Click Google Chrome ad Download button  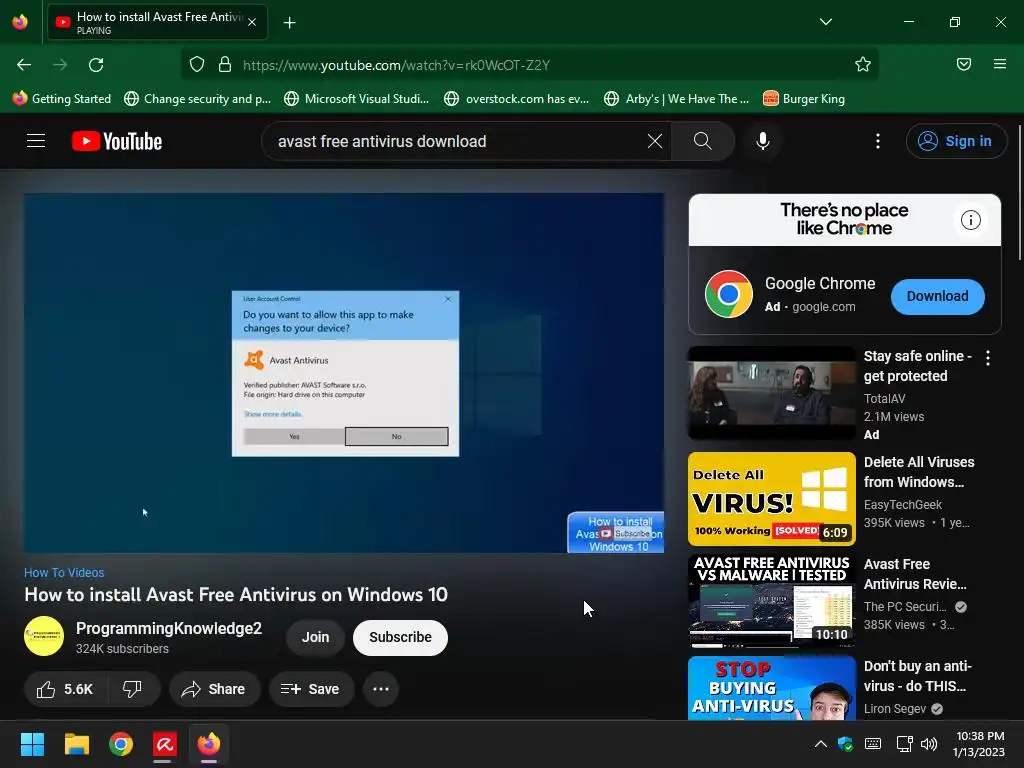pos(937,296)
